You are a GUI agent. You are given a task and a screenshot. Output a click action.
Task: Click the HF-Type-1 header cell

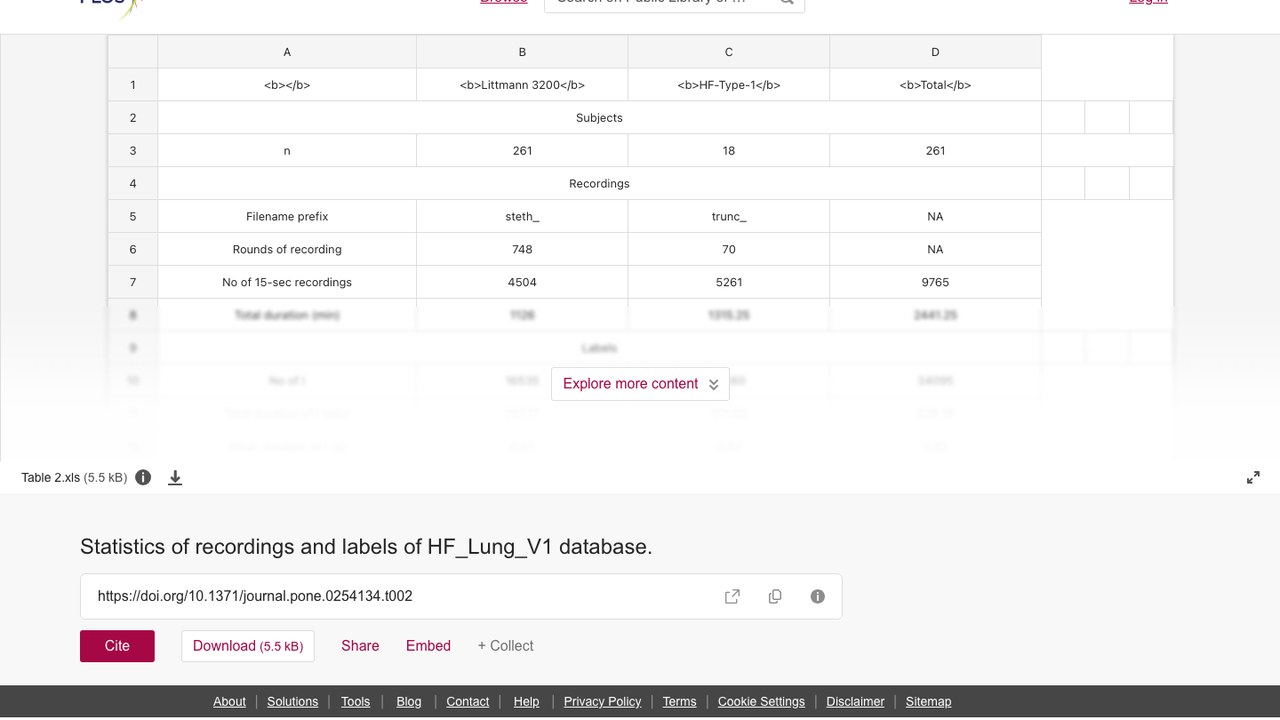tap(729, 85)
